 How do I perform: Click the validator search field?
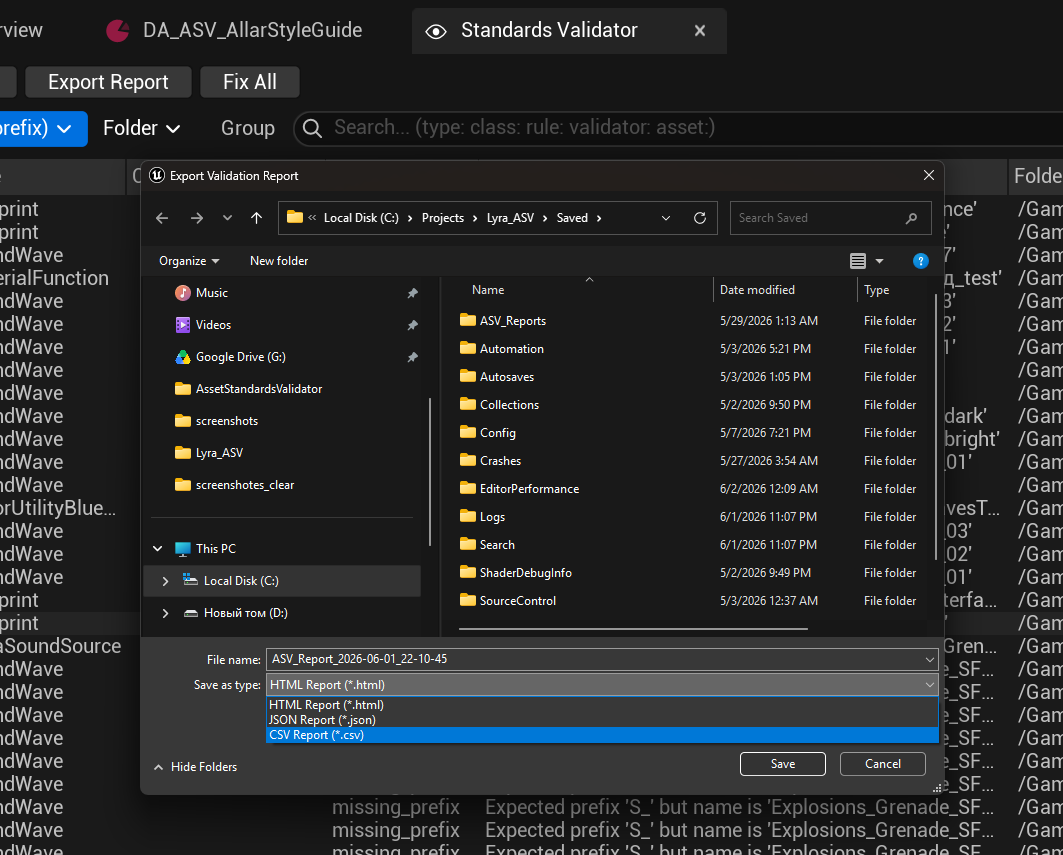tap(678, 128)
